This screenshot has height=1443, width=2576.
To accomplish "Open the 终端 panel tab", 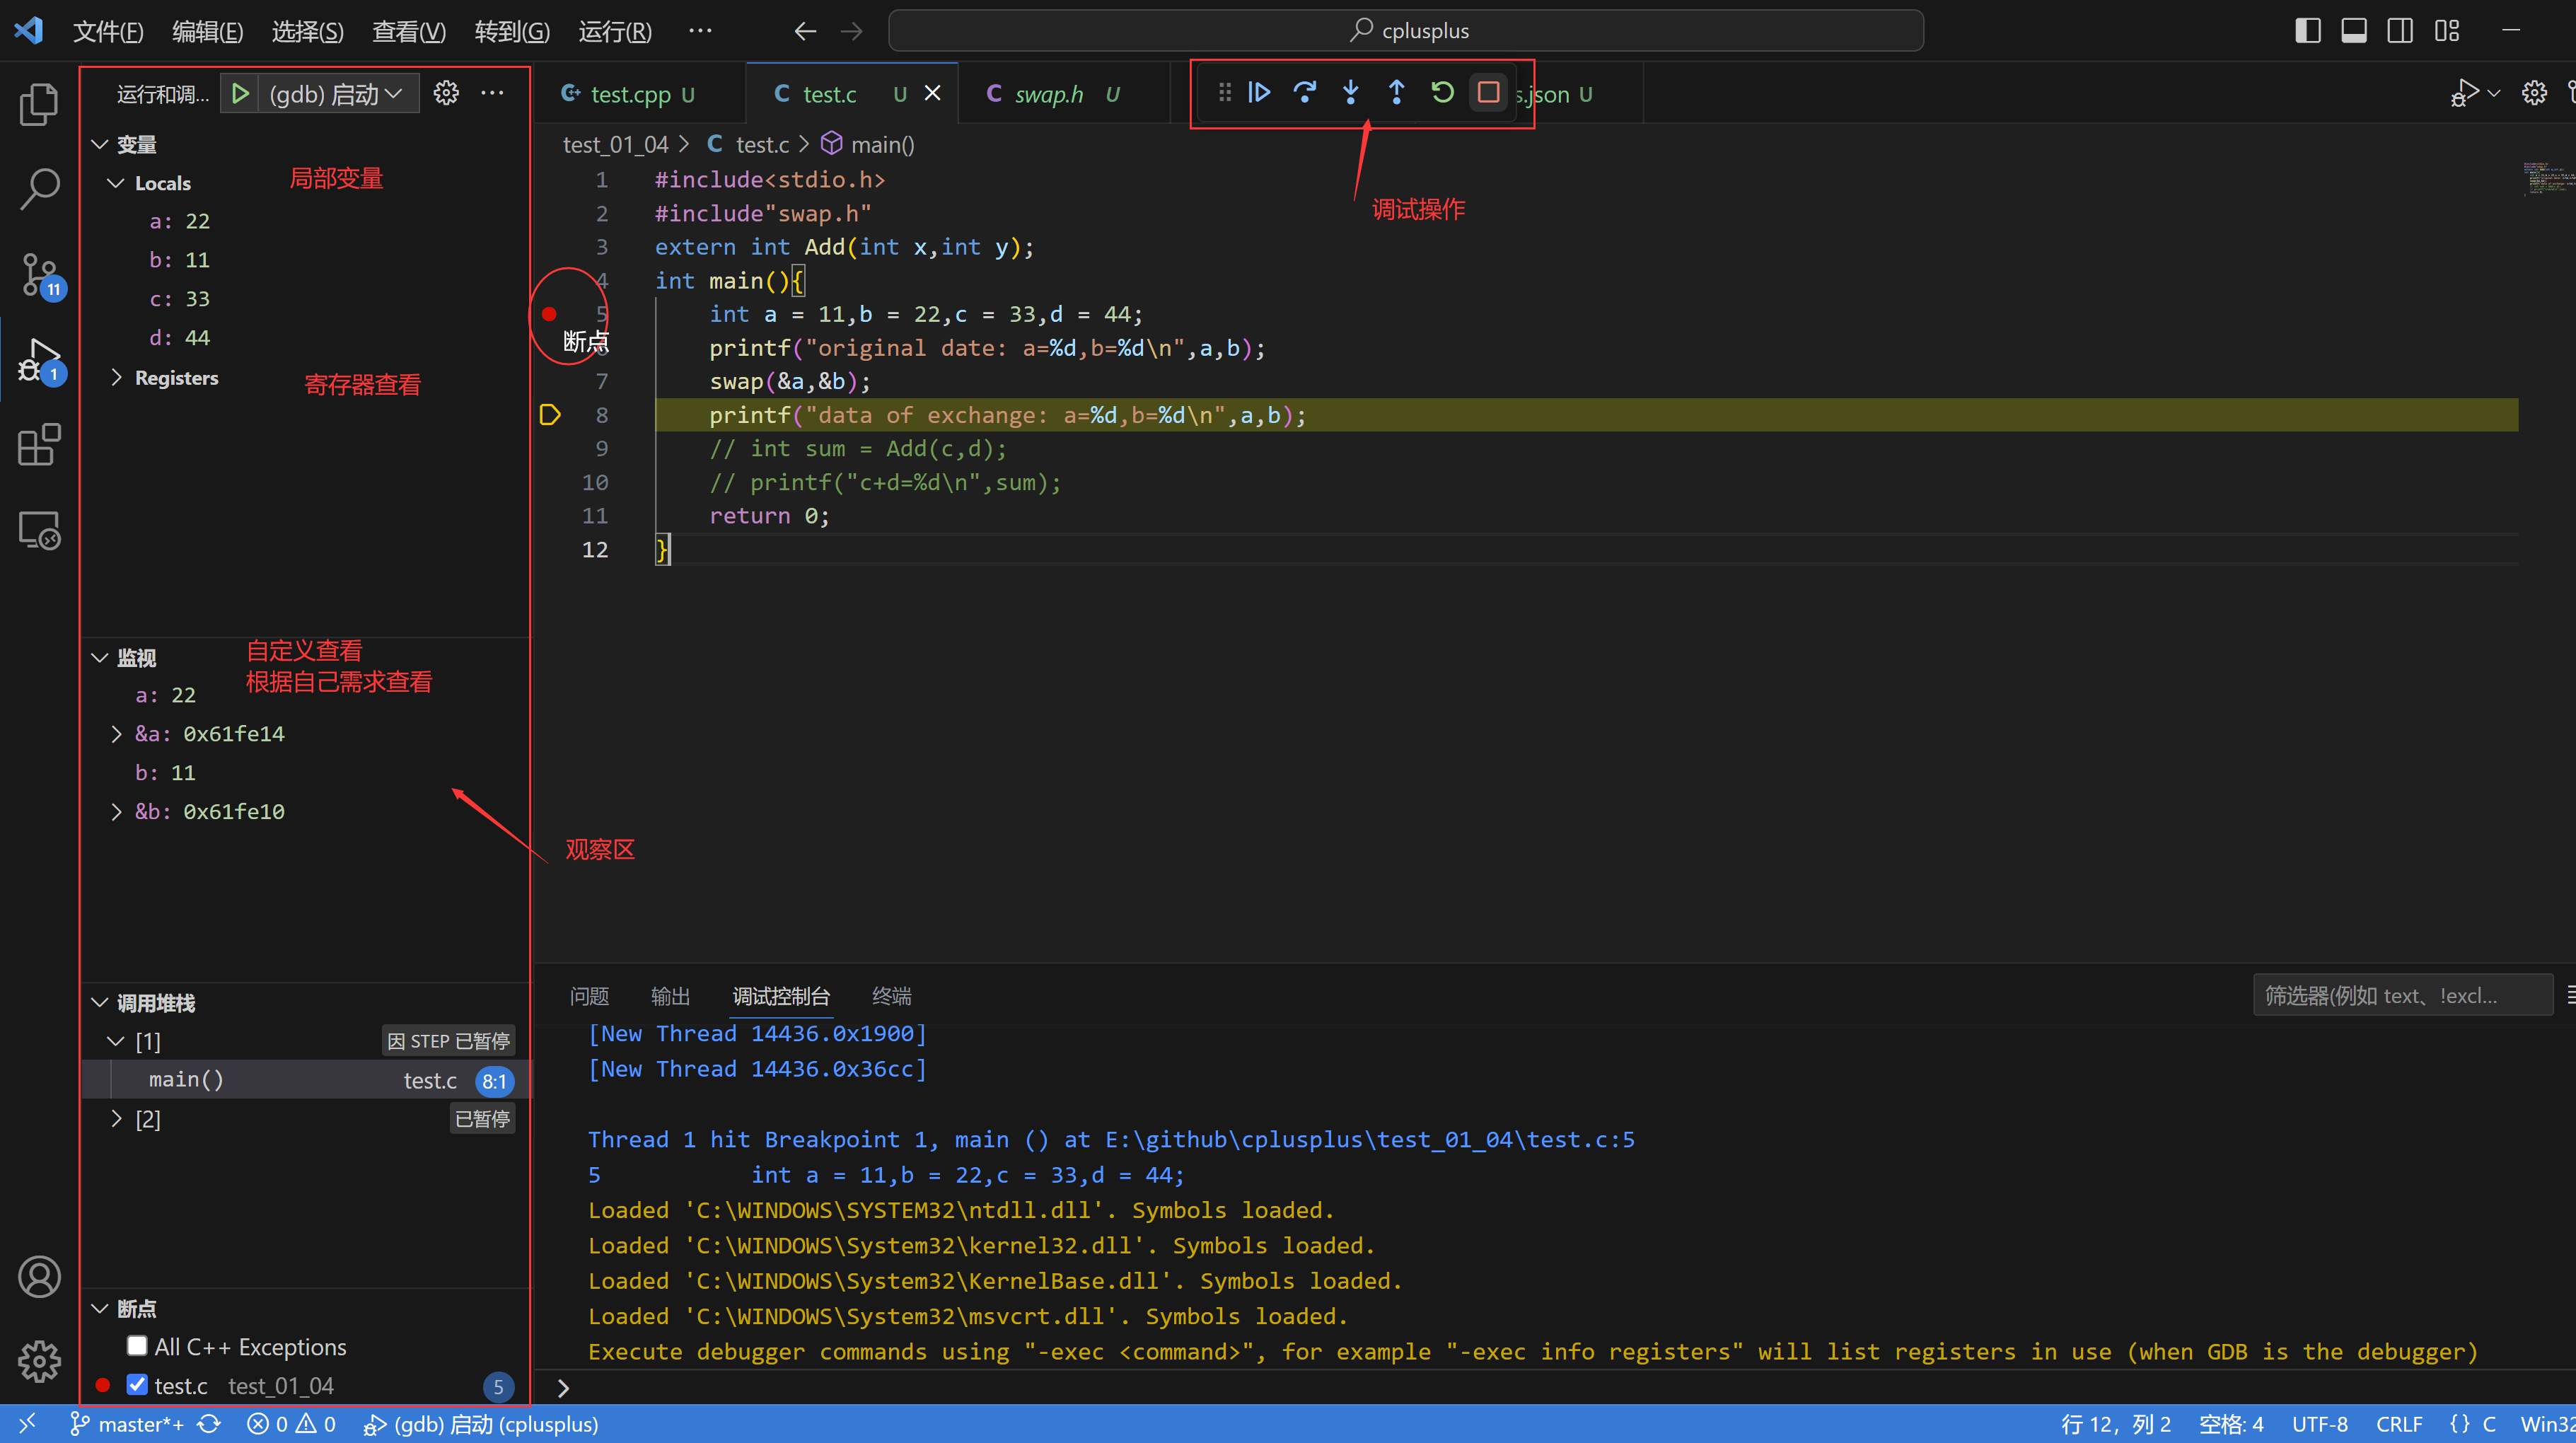I will 891,996.
